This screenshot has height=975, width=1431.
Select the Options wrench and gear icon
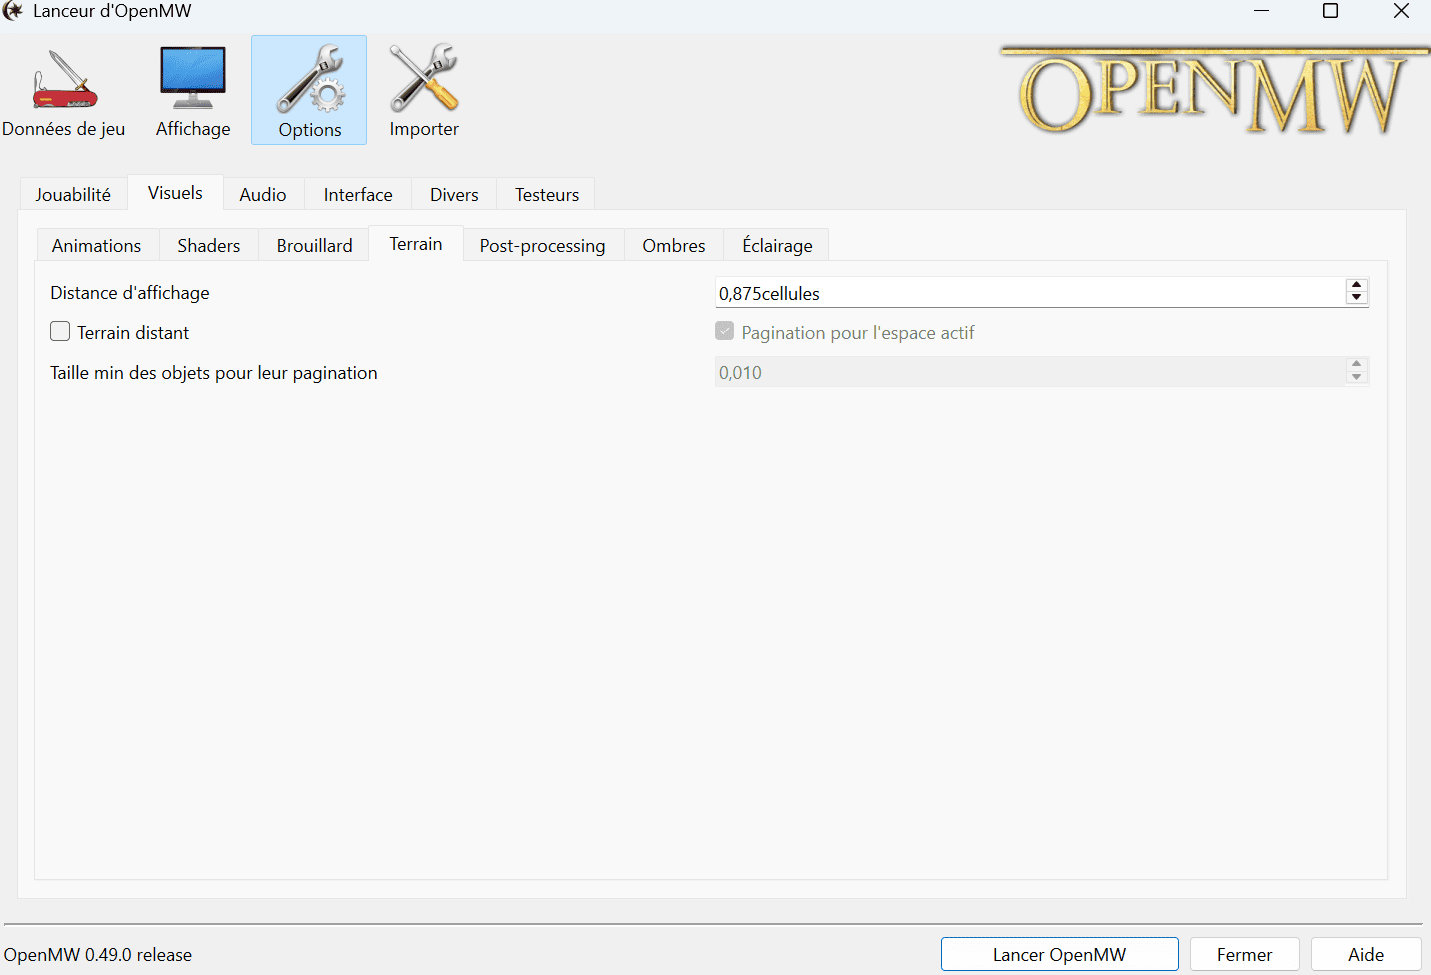(309, 90)
